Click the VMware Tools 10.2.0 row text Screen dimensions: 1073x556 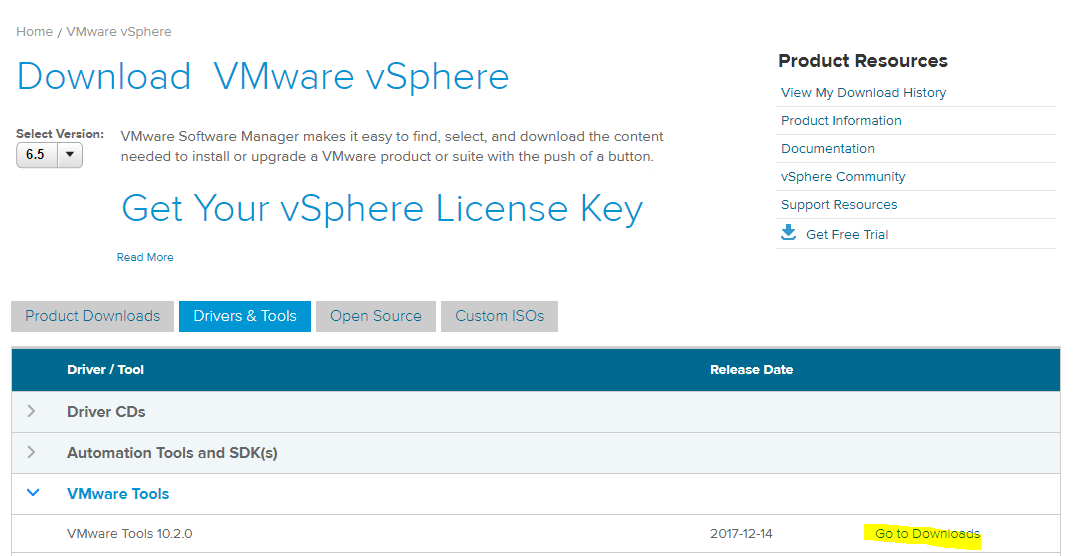(129, 533)
